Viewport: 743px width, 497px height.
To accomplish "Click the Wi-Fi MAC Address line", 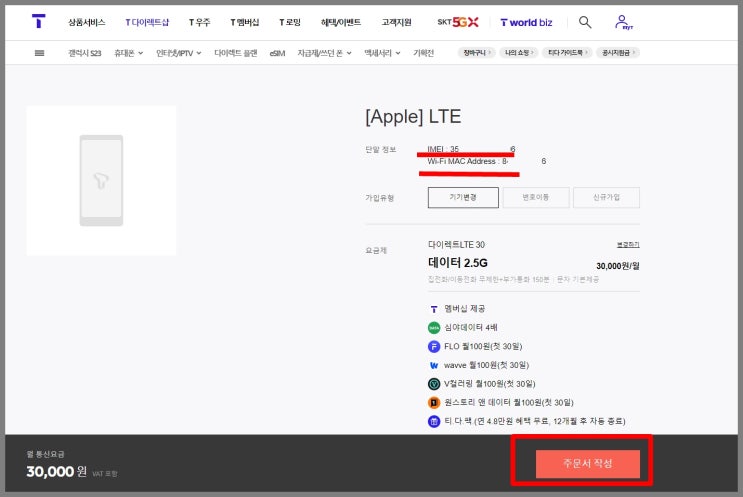I will pos(487,162).
